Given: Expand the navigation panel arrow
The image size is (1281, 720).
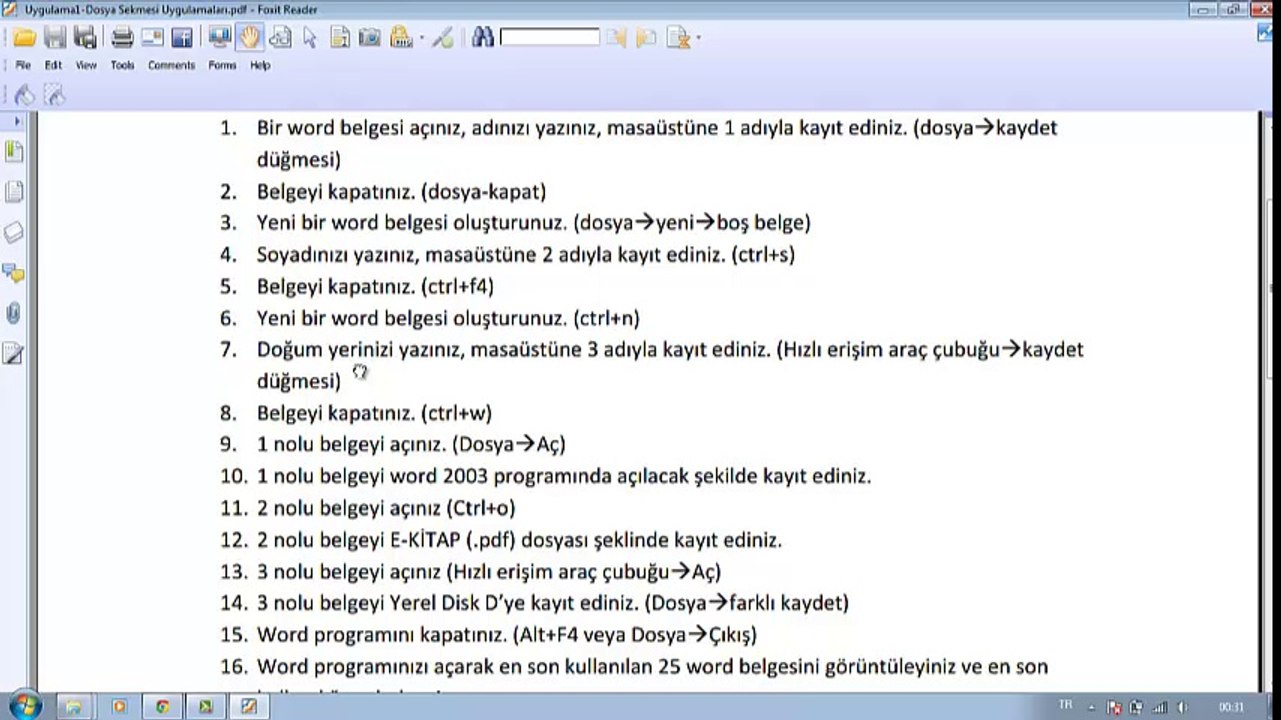Looking at the screenshot, I should [x=17, y=121].
